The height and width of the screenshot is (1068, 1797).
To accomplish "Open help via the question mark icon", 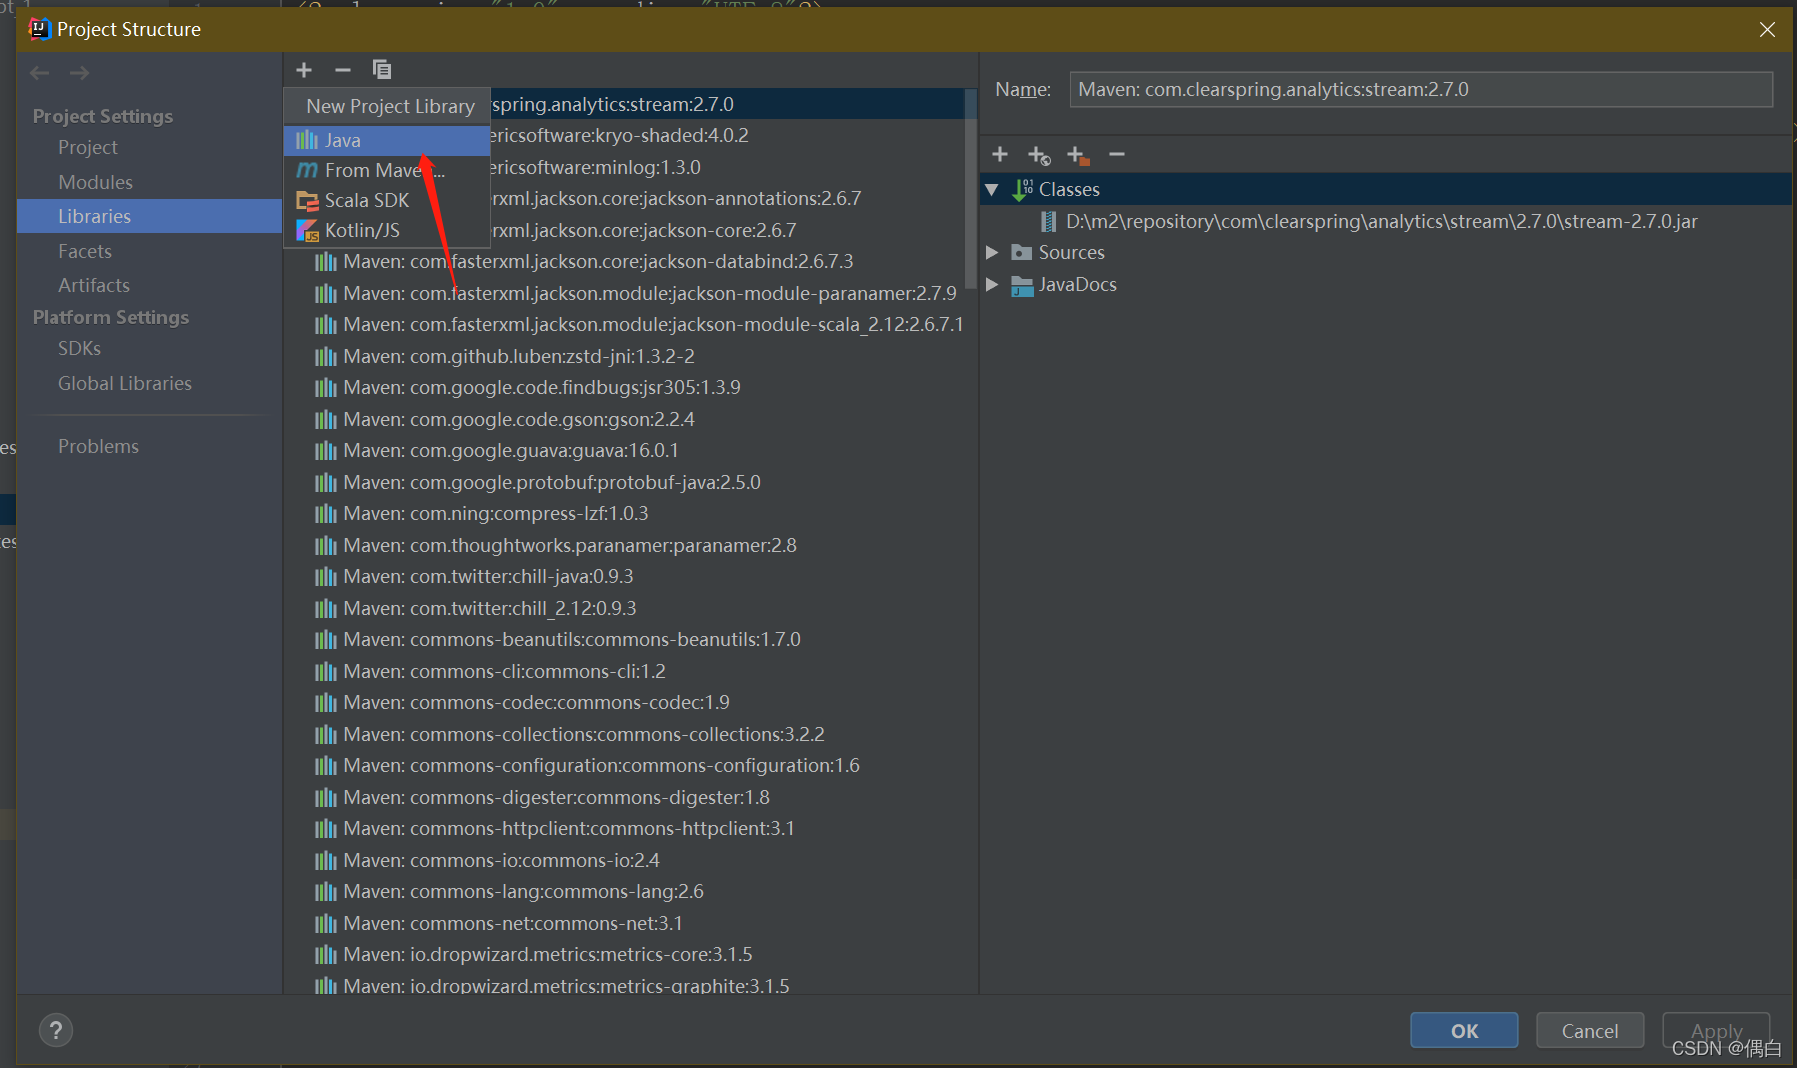I will point(56,1030).
